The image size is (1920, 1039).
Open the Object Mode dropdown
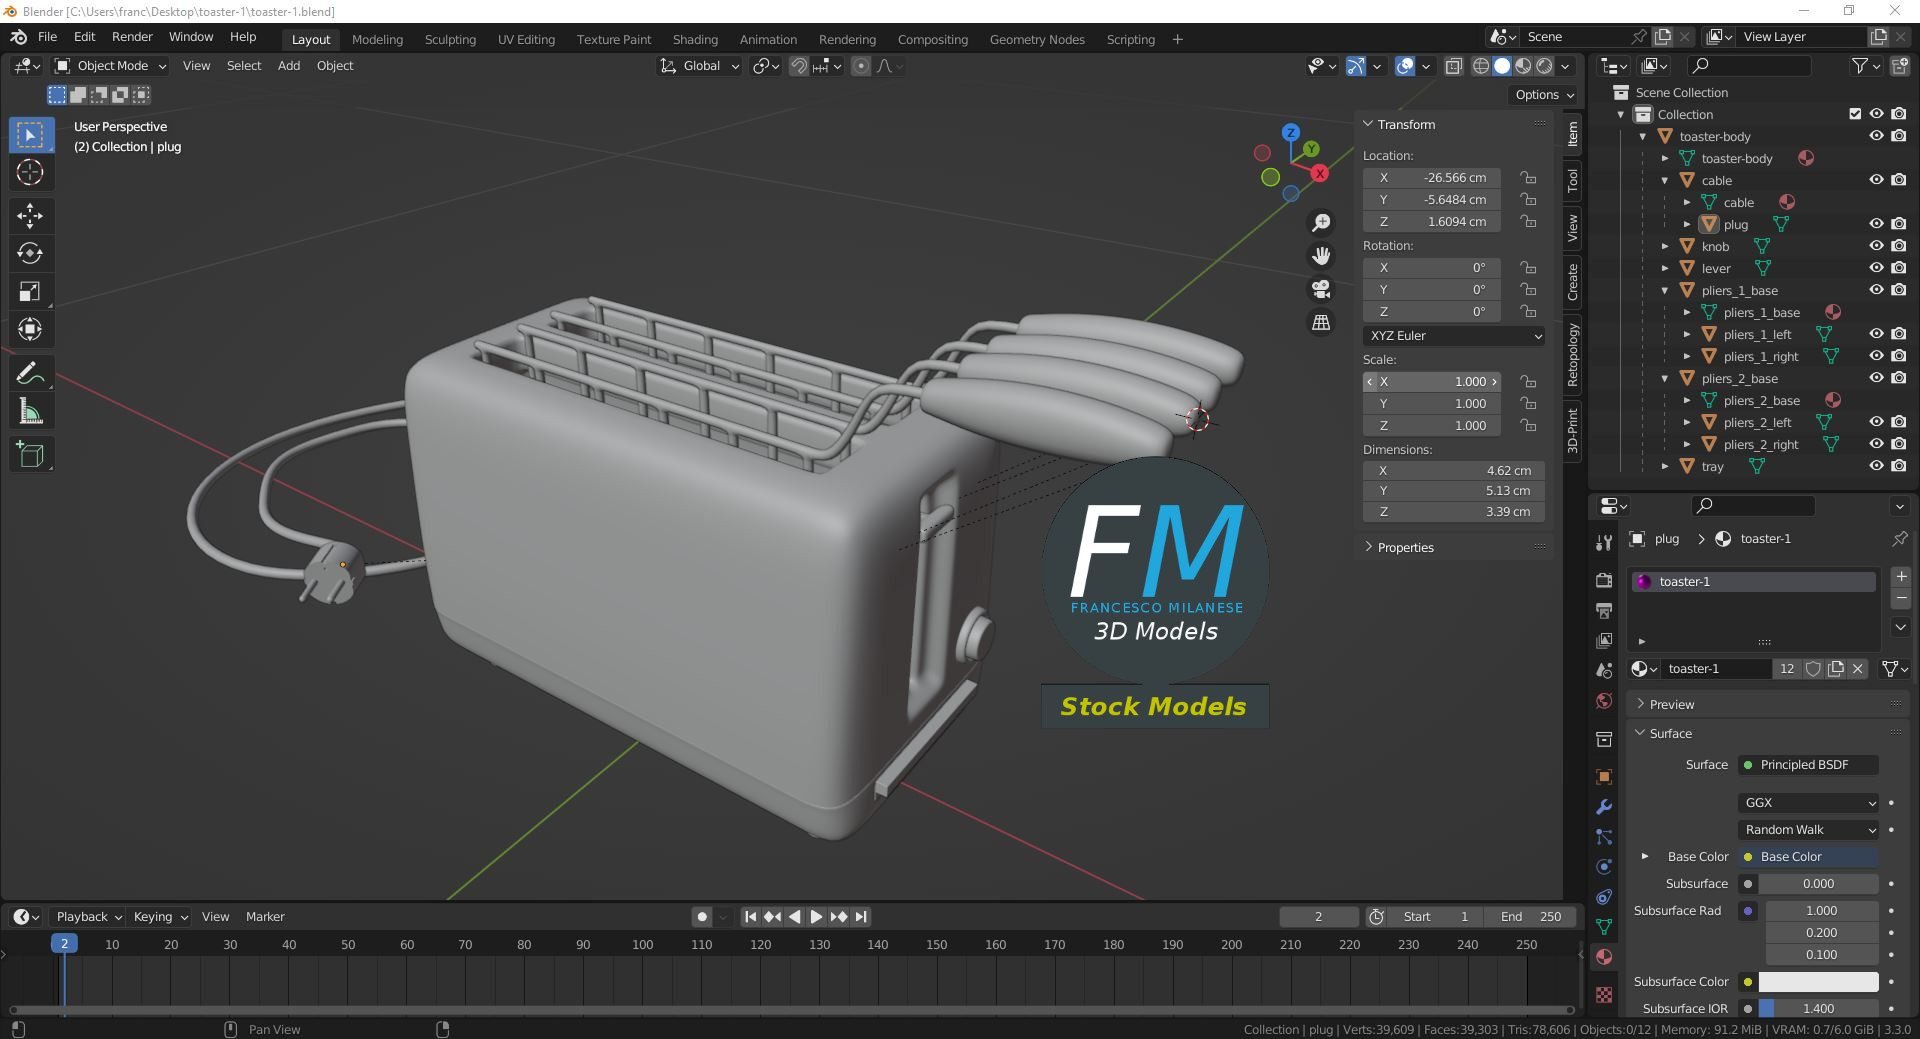coord(110,66)
